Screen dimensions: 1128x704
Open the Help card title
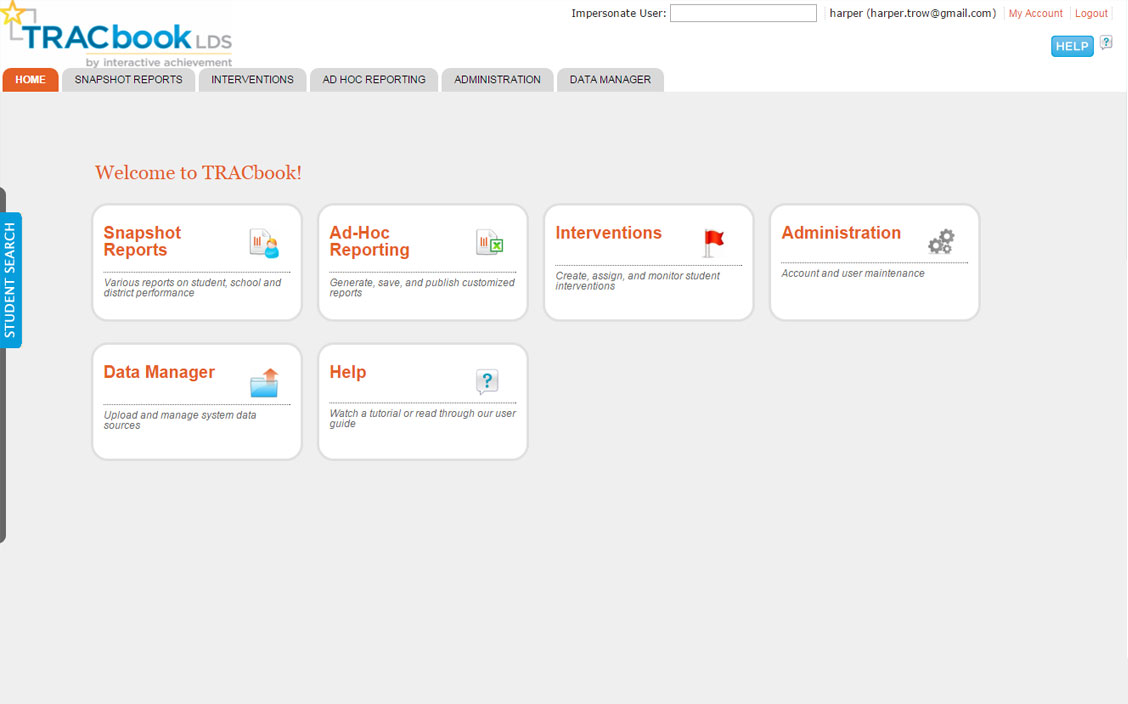point(347,372)
